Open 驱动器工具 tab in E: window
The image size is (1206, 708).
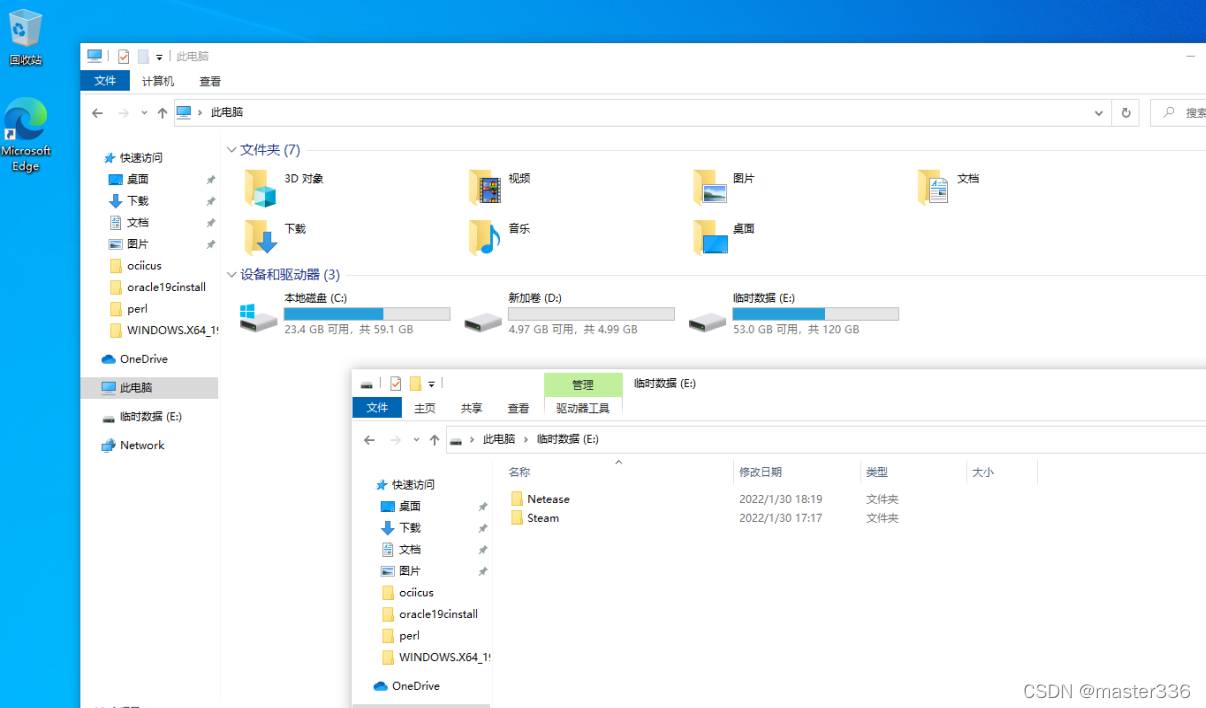[x=583, y=408]
